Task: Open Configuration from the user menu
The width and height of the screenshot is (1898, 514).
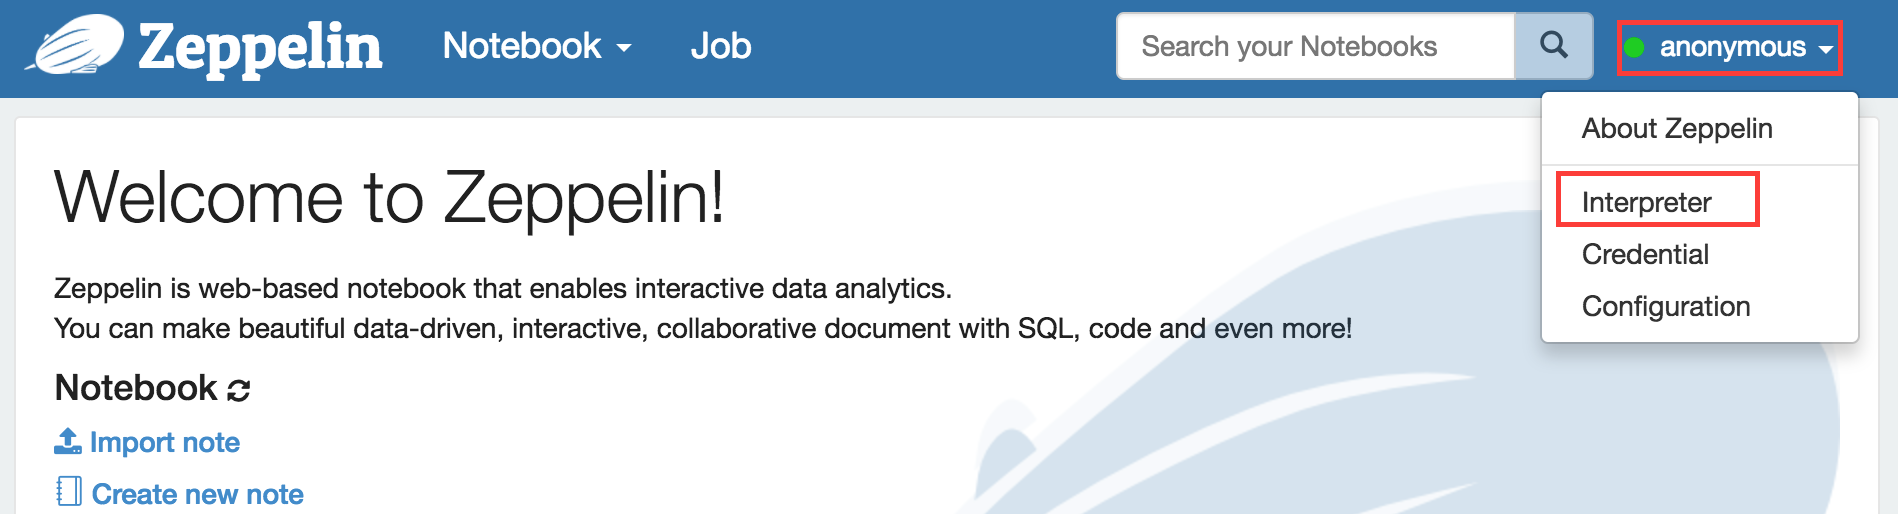Action: coord(1666,306)
